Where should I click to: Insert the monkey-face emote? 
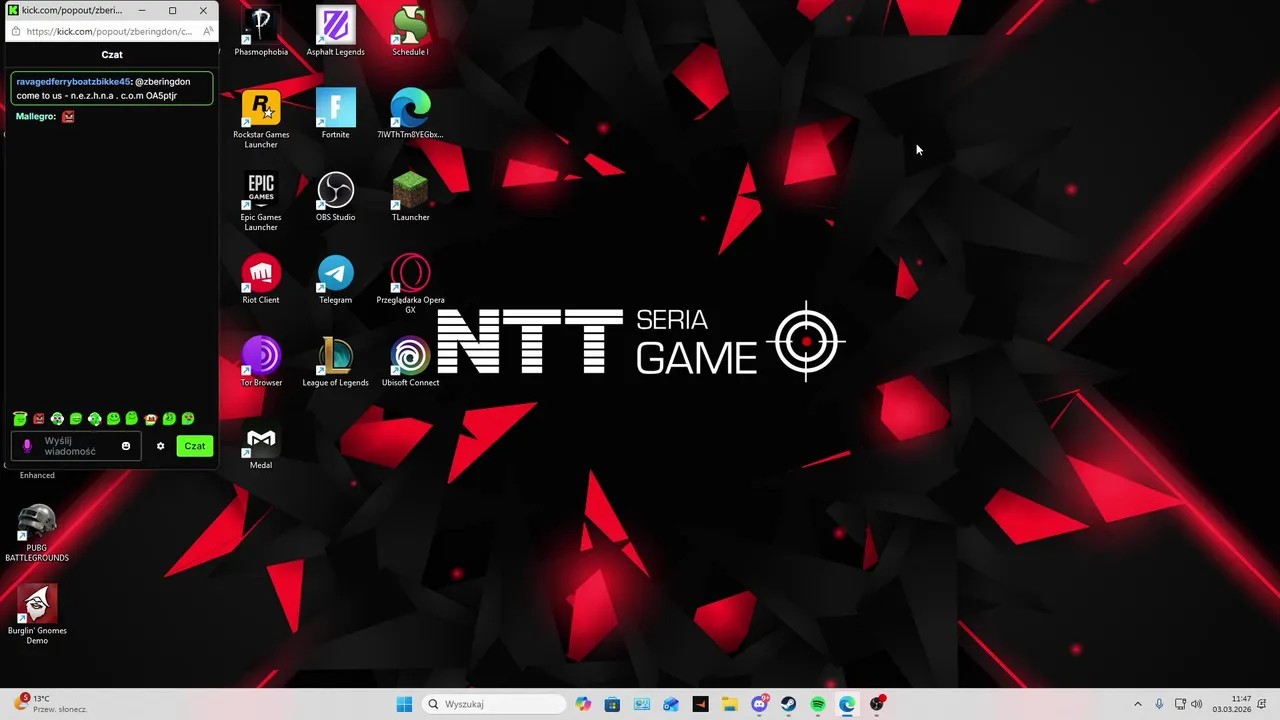[x=151, y=419]
